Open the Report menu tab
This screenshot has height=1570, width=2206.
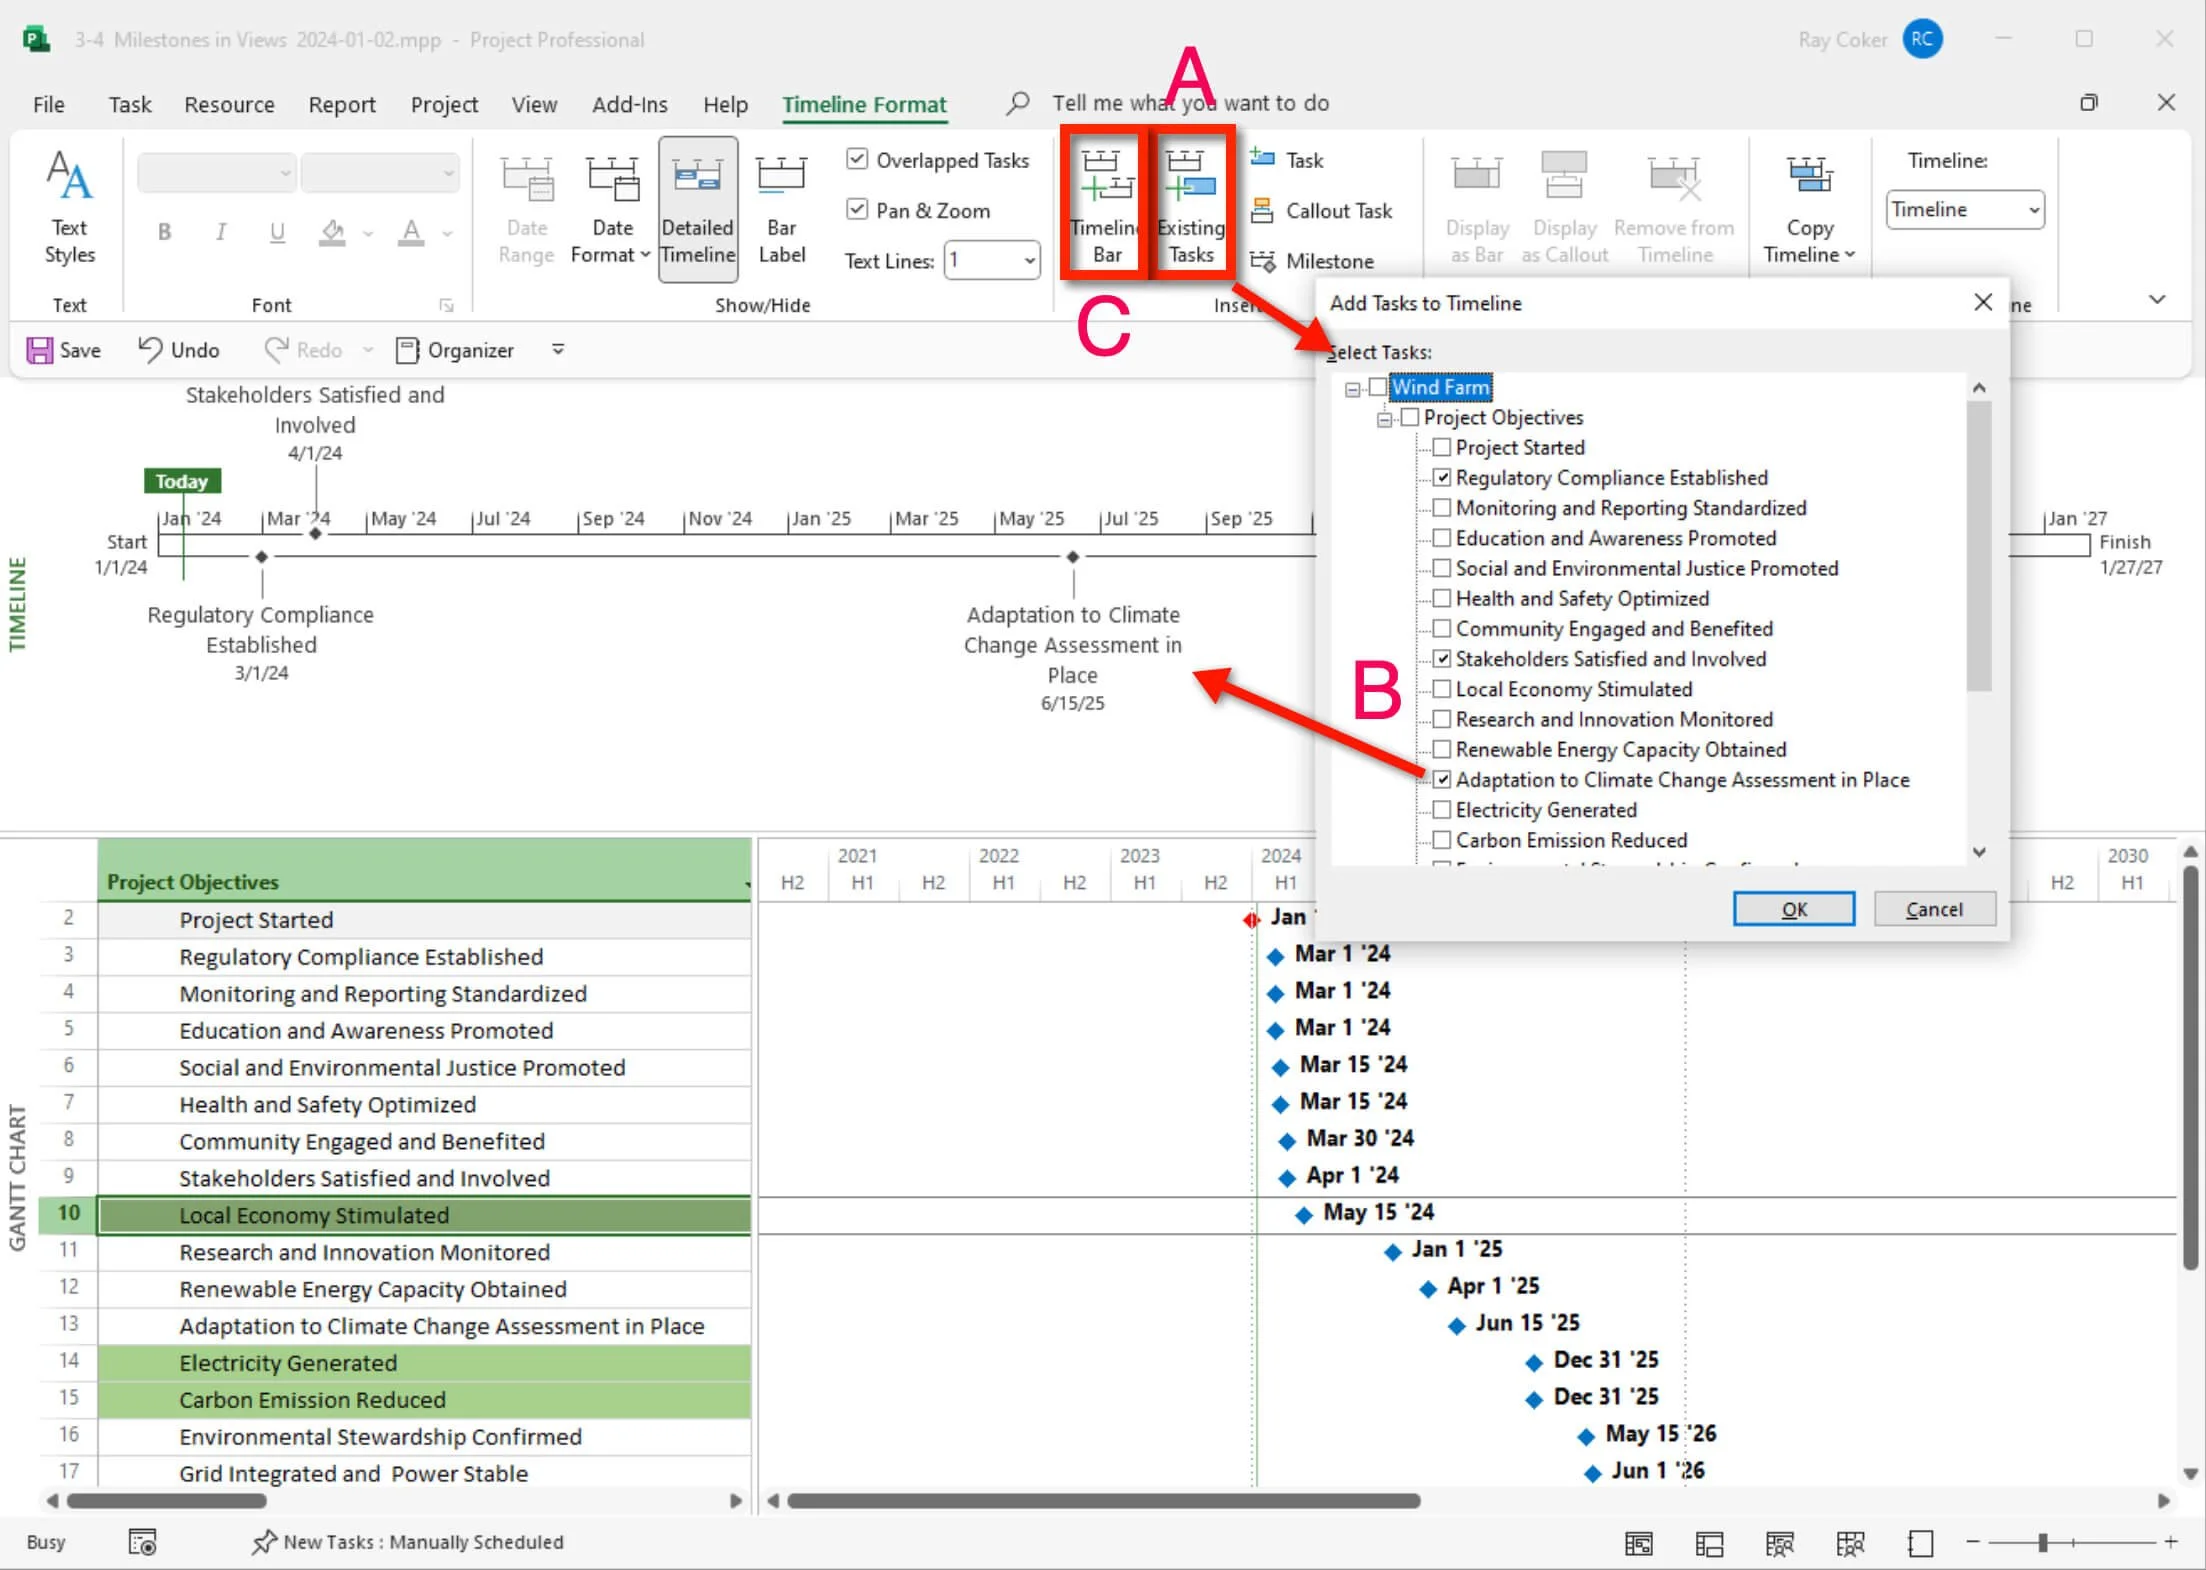coord(341,104)
